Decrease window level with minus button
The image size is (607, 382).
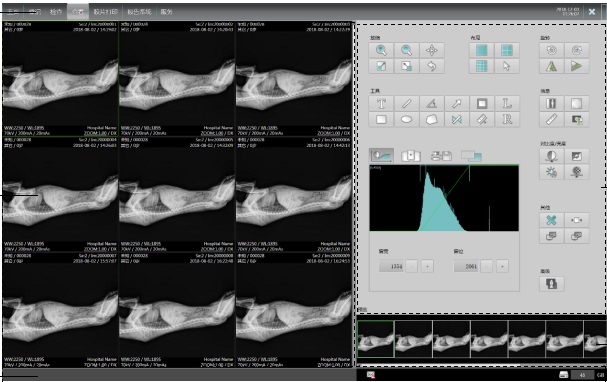click(487, 266)
